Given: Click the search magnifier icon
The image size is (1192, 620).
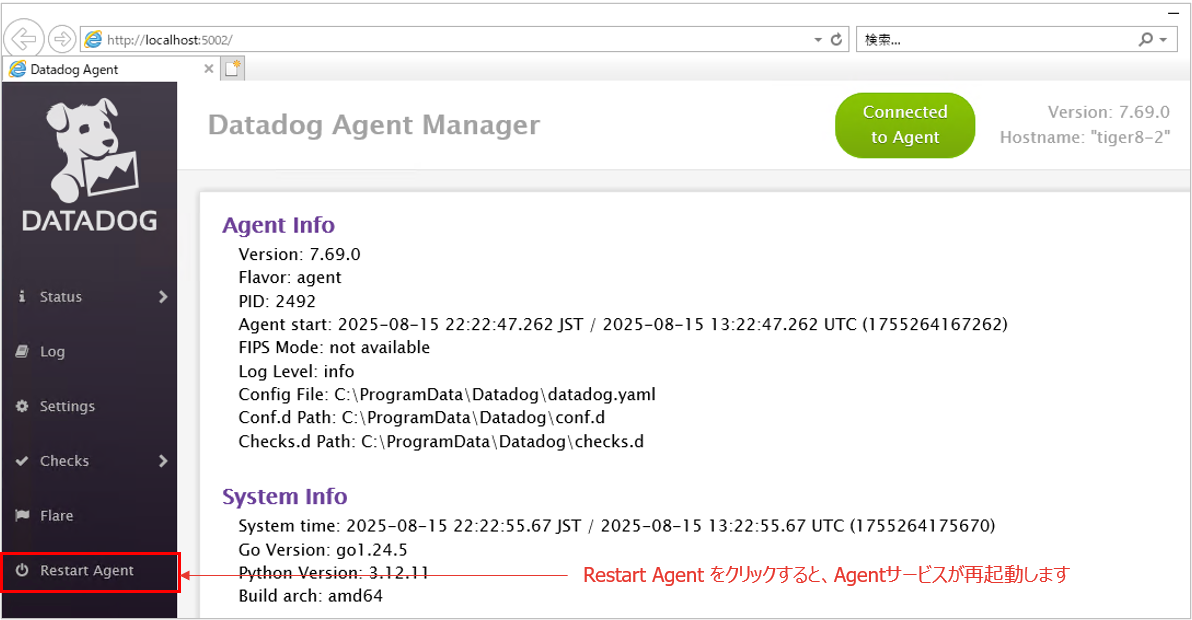Looking at the screenshot, I should (1145, 40).
